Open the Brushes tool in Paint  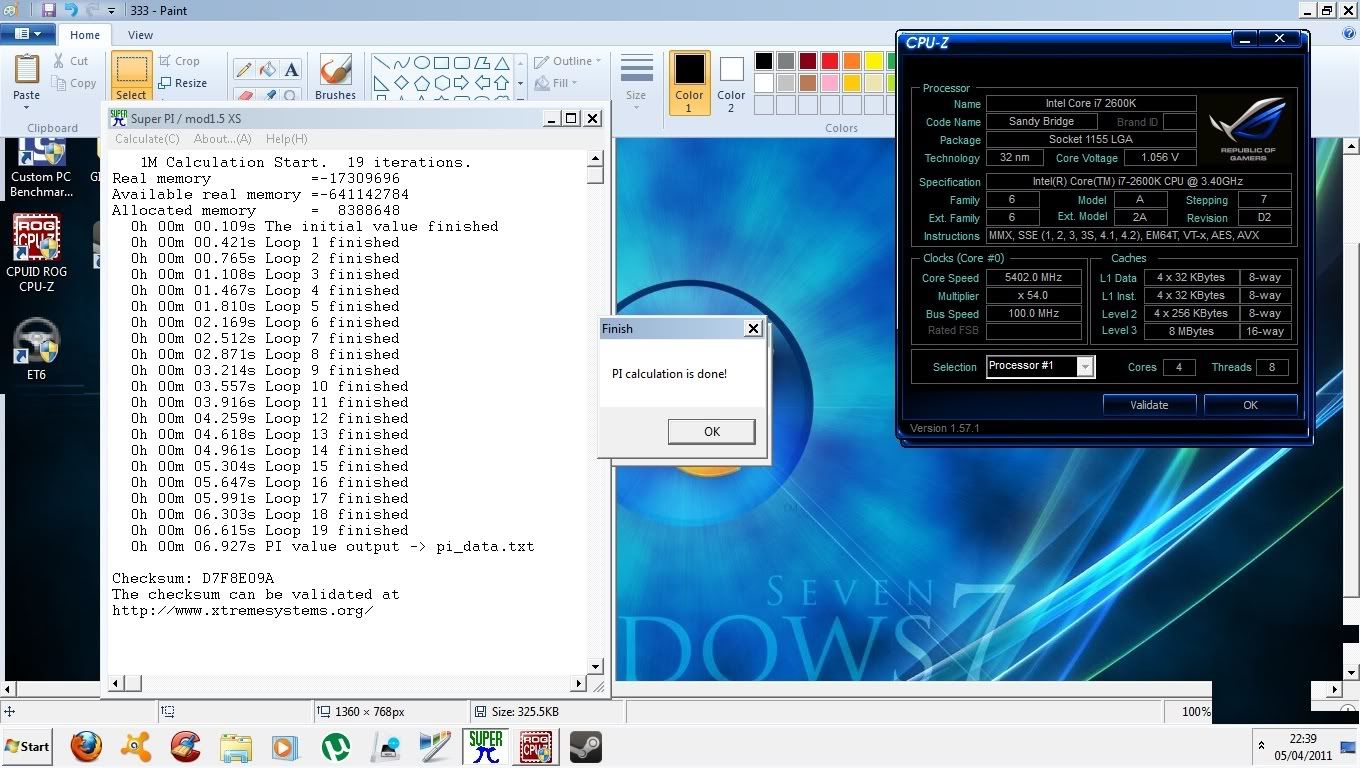click(335, 77)
